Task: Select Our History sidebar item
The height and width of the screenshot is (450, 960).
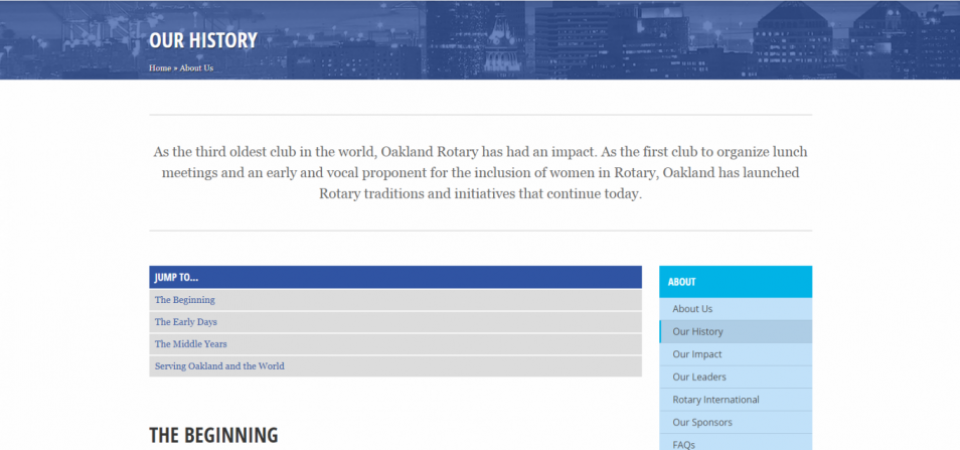Action: click(735, 331)
